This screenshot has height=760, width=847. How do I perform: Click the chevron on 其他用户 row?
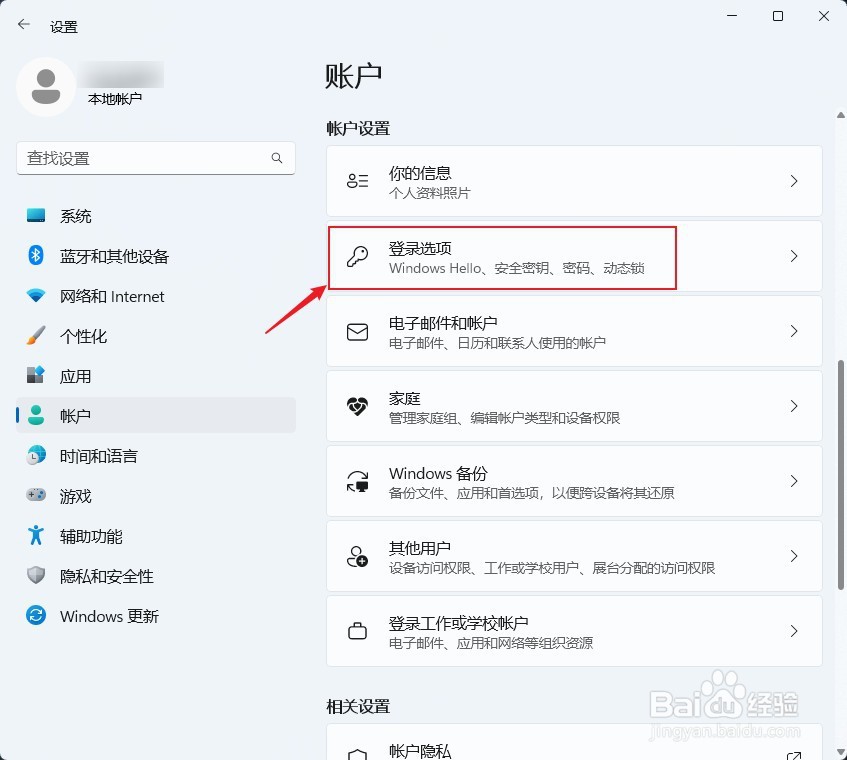click(794, 556)
